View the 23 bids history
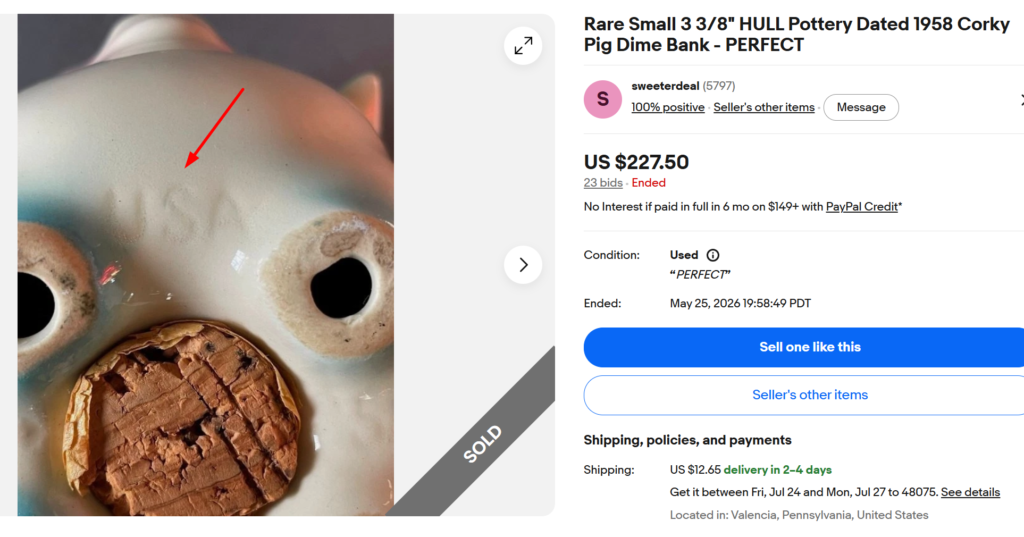The image size is (1024, 537). click(603, 183)
